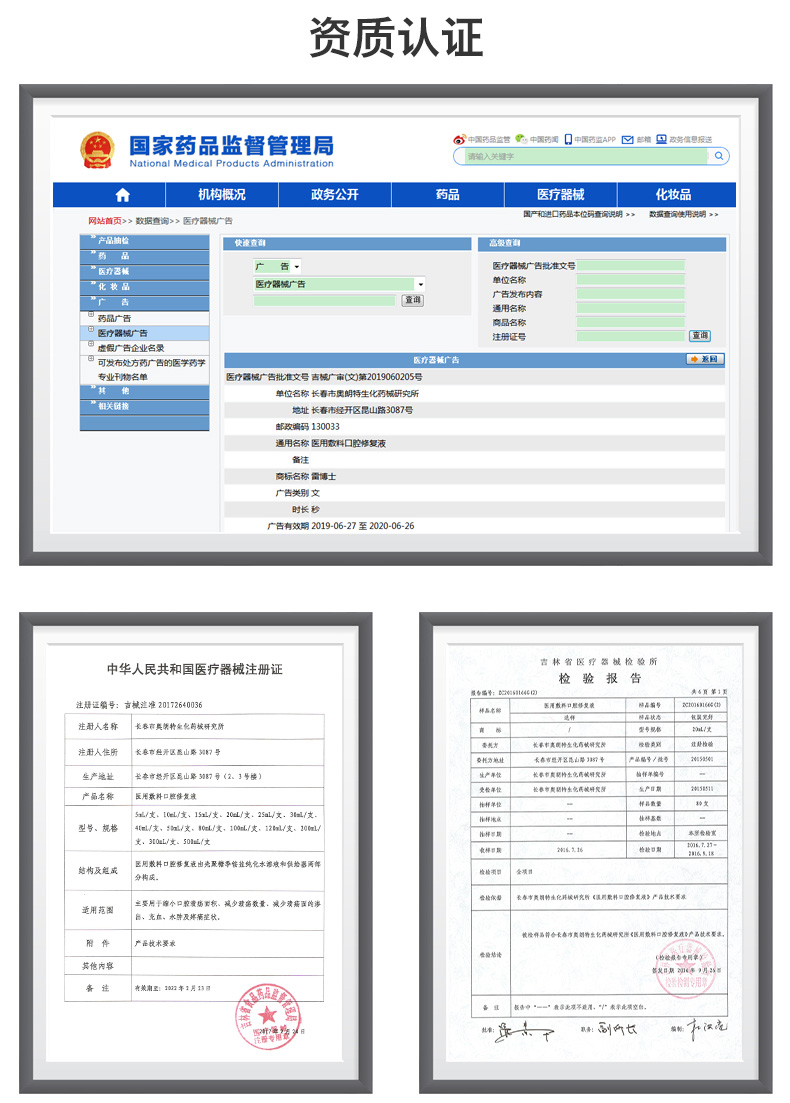Viewport: 790px width, 1103px height.
Task: Click 医用敷料口腔修复液 generic name
Action: point(348,444)
